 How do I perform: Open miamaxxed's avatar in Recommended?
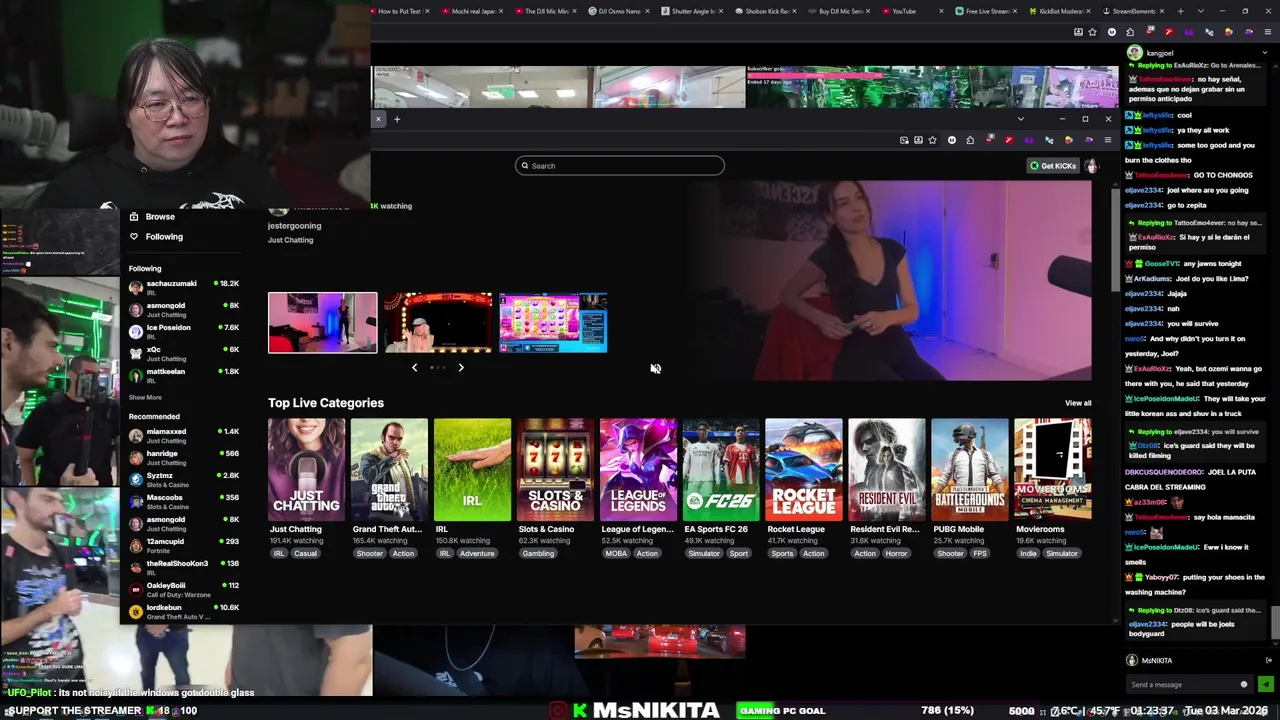pos(136,436)
